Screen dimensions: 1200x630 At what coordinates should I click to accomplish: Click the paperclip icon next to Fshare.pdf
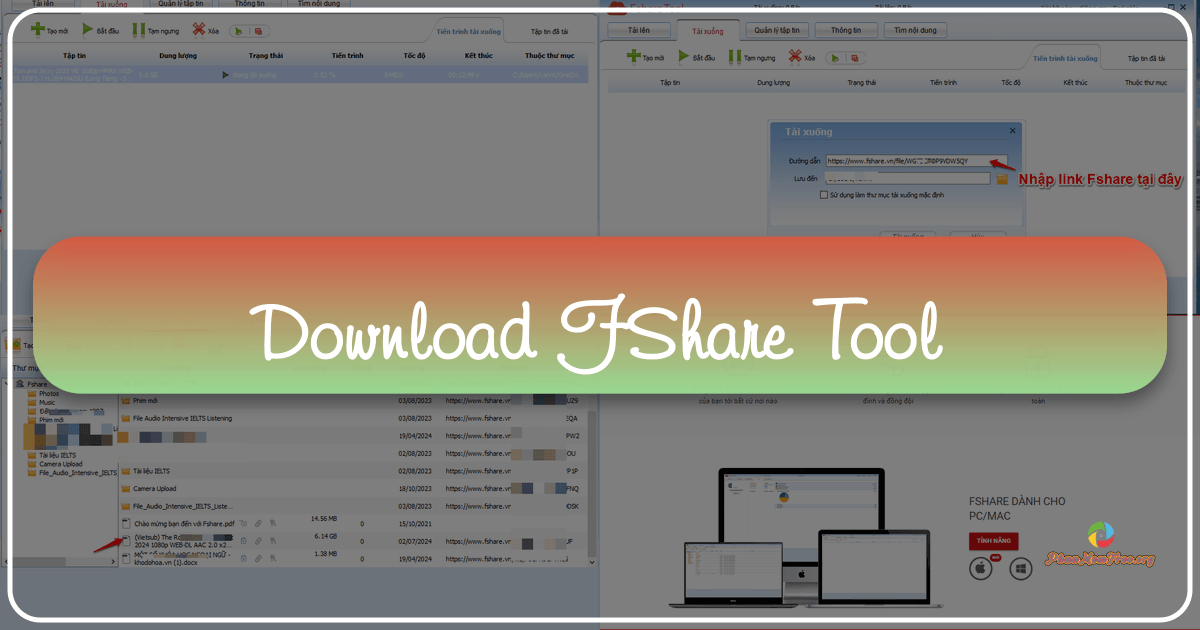click(x=258, y=524)
